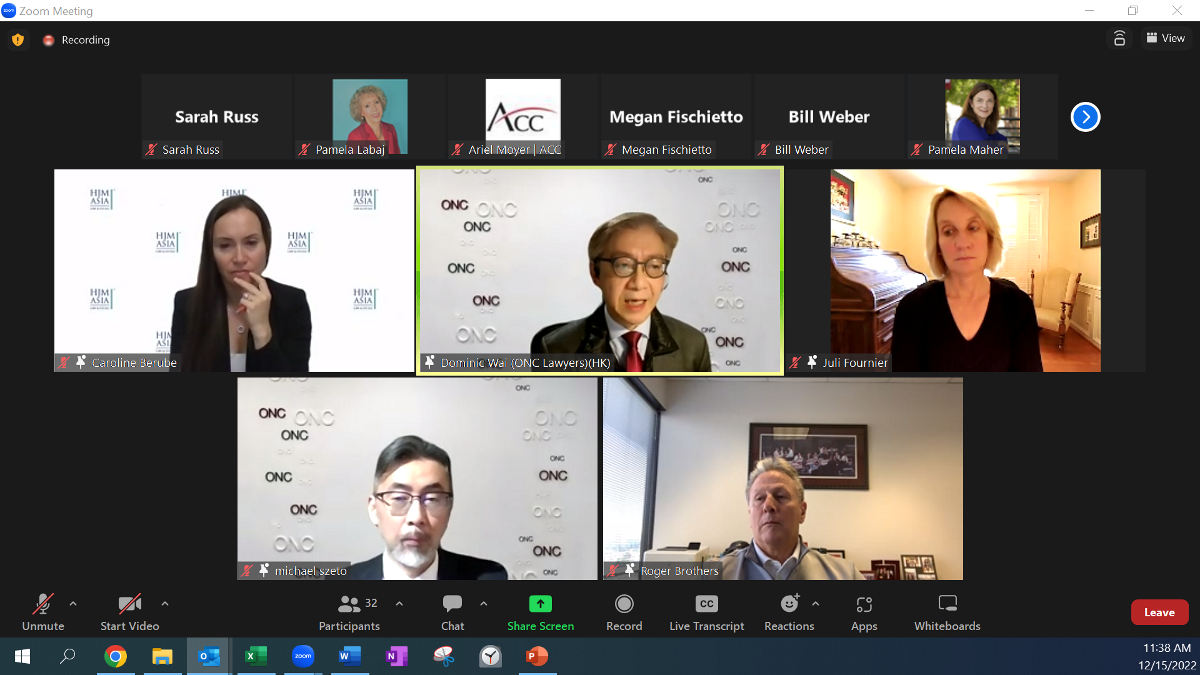This screenshot has width=1200, height=675.
Task: Toggle Live Transcript captions
Action: [x=707, y=612]
